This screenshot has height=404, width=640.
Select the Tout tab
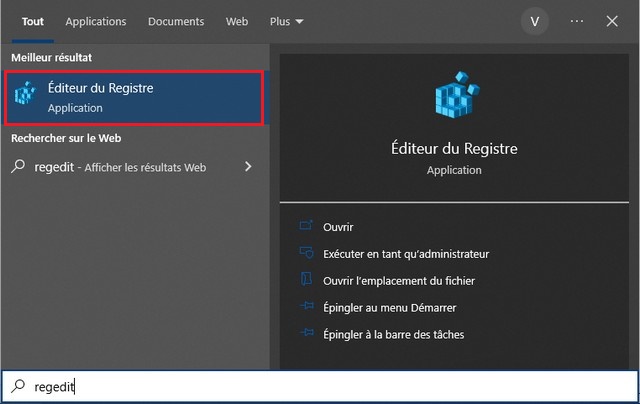(32, 21)
